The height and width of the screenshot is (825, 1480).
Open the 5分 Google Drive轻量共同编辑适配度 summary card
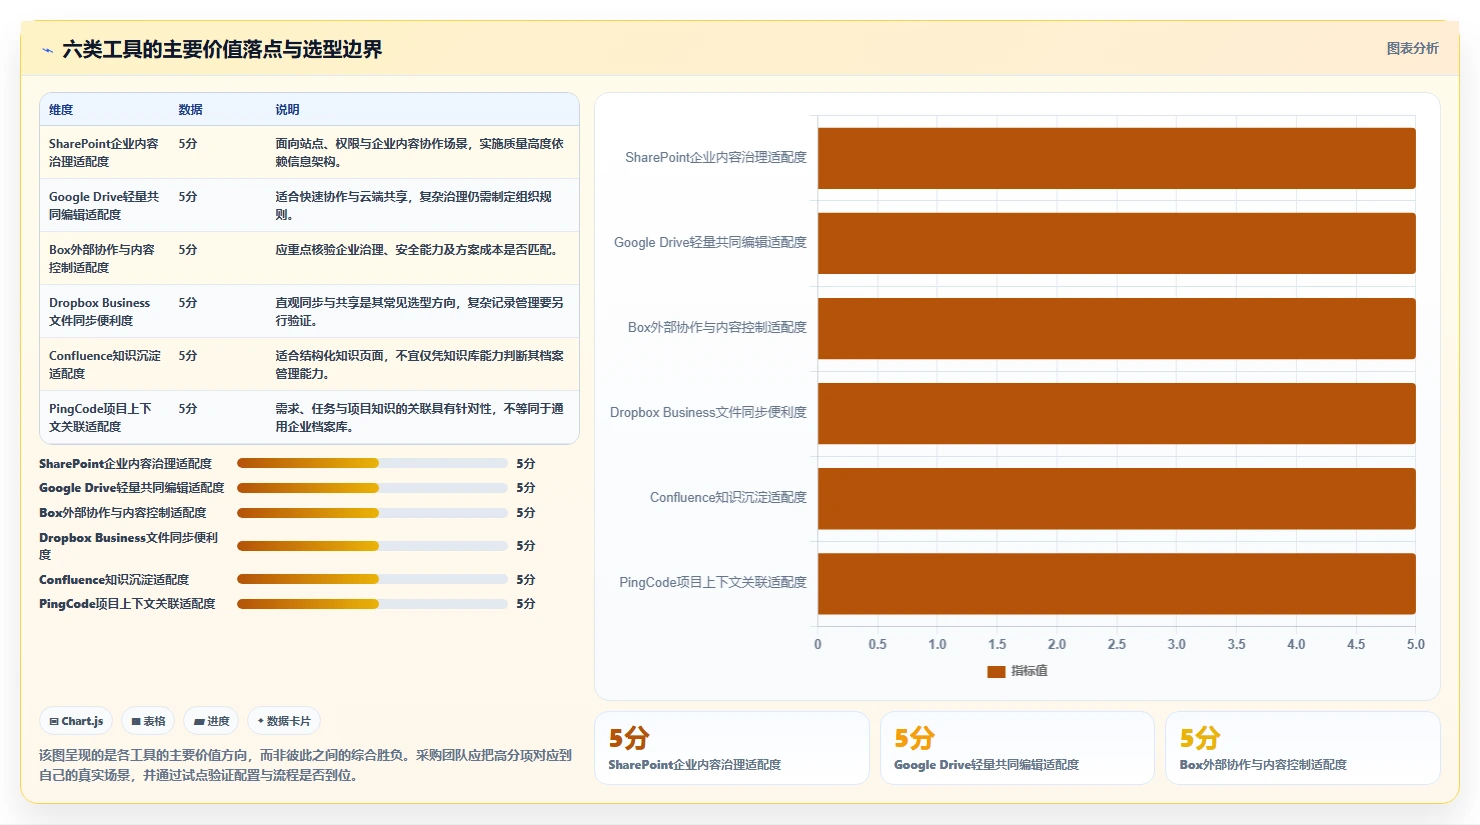(x=1017, y=748)
